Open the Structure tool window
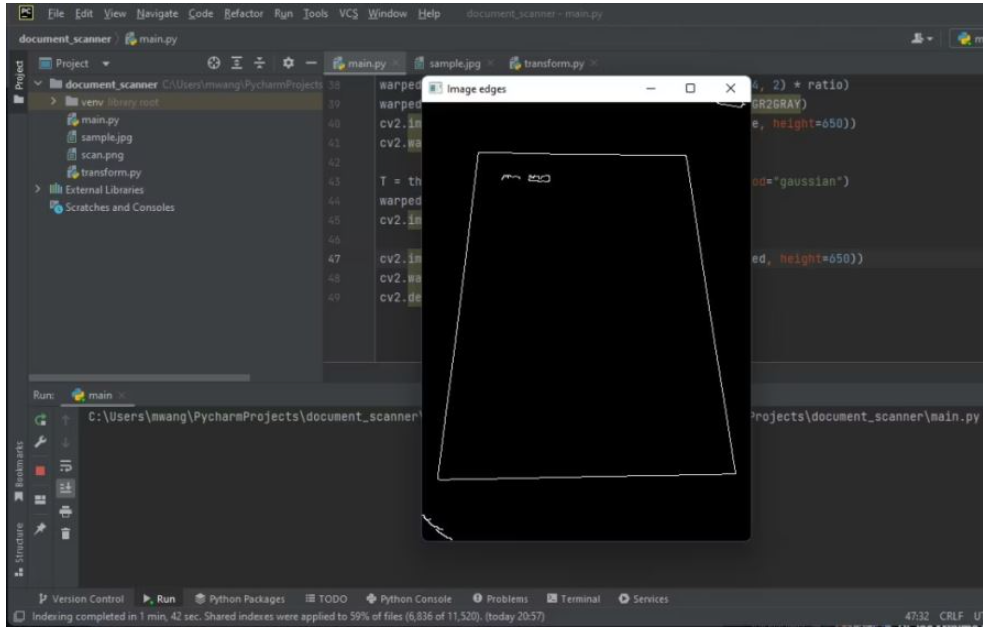 pyautogui.click(x=12, y=540)
